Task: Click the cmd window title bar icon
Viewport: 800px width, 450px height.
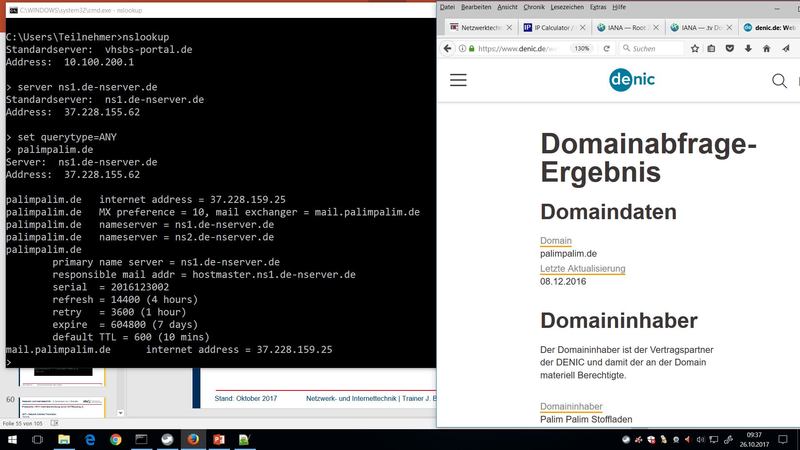Action: pyautogui.click(x=13, y=10)
